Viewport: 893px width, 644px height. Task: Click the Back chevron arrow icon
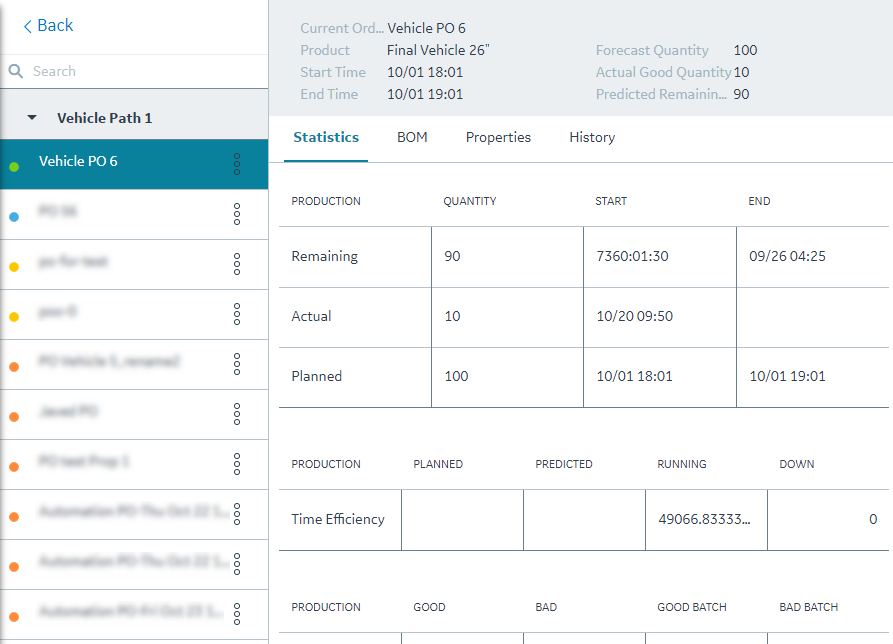[27, 26]
